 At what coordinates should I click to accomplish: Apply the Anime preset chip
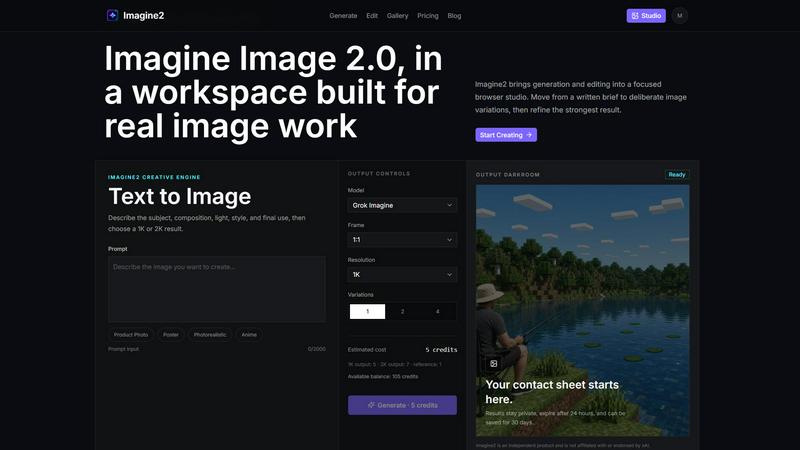(x=249, y=335)
